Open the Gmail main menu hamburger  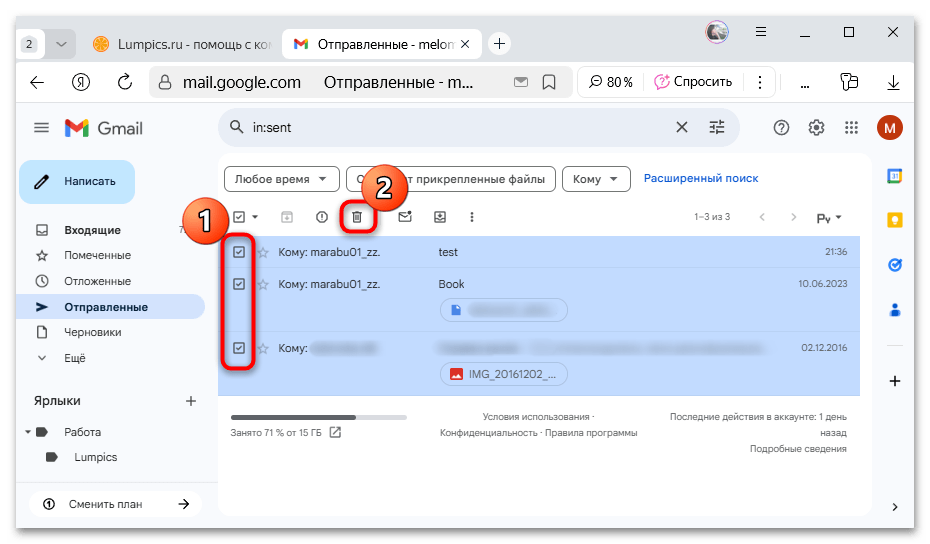coord(42,128)
